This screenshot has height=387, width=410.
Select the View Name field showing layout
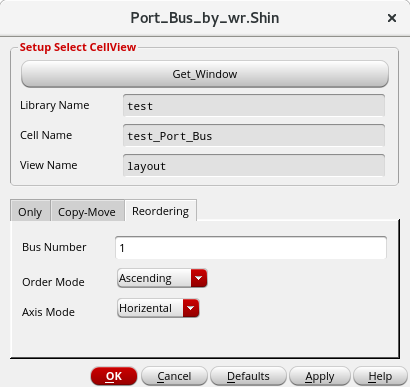click(x=254, y=165)
